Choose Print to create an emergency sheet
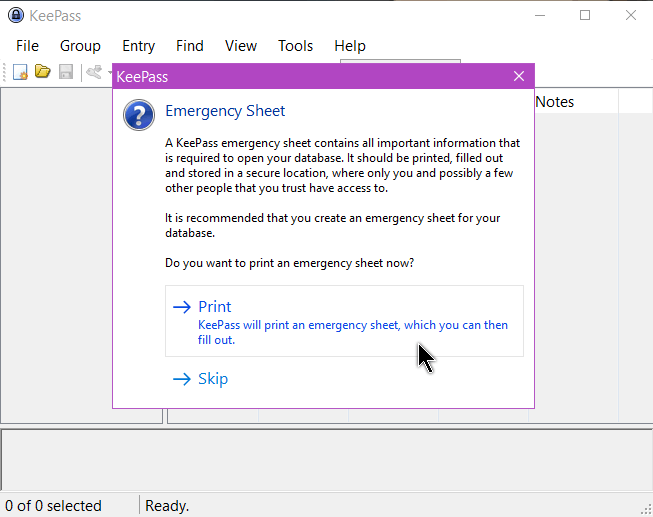Viewport: 653px width, 517px height. (344, 321)
